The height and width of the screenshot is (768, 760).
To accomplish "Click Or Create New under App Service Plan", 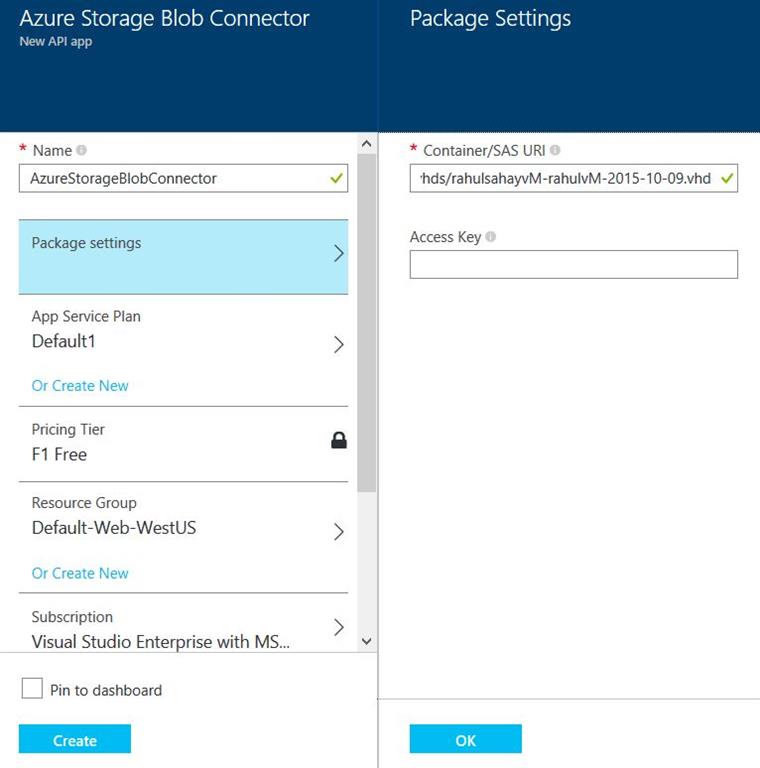I will (80, 386).
